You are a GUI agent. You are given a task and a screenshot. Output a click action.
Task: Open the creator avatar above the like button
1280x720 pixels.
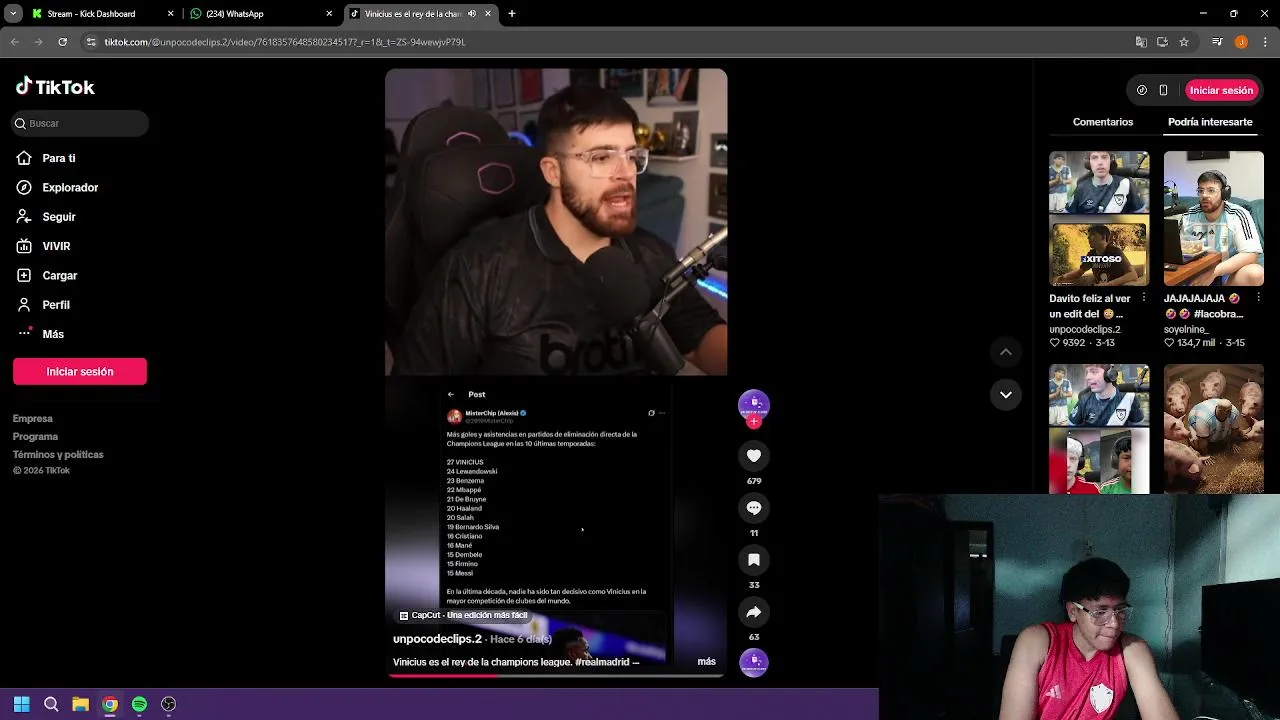pyautogui.click(x=754, y=404)
